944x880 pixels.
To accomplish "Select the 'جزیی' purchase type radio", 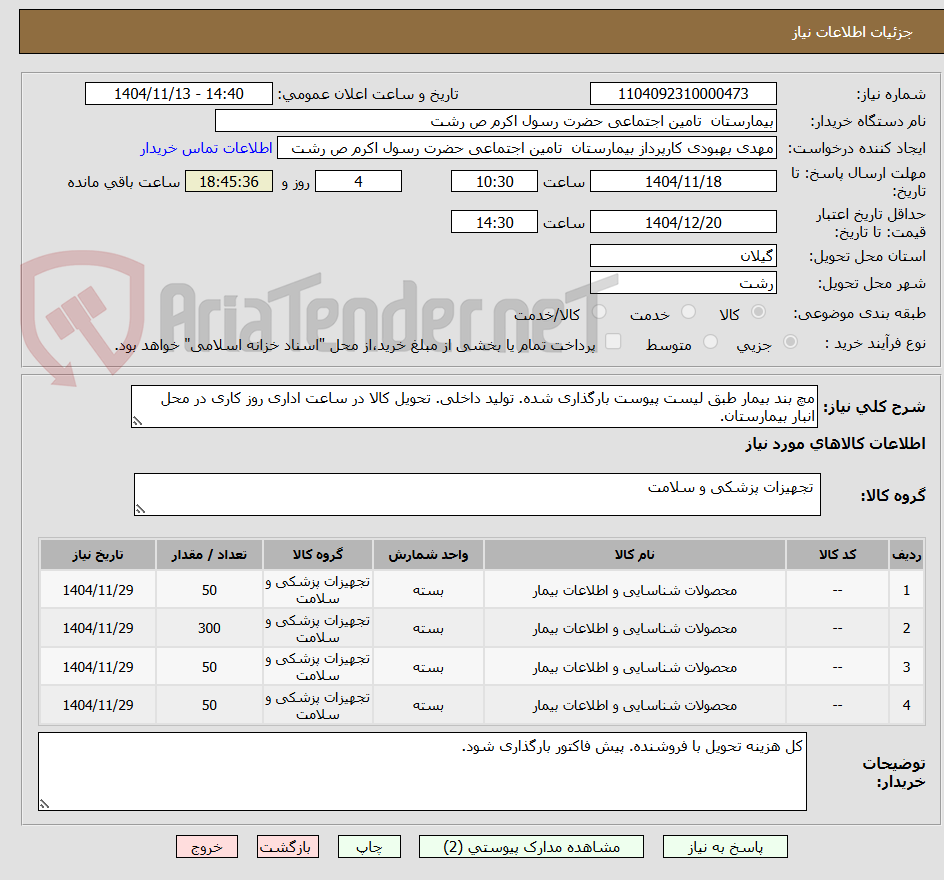I will point(790,342).
